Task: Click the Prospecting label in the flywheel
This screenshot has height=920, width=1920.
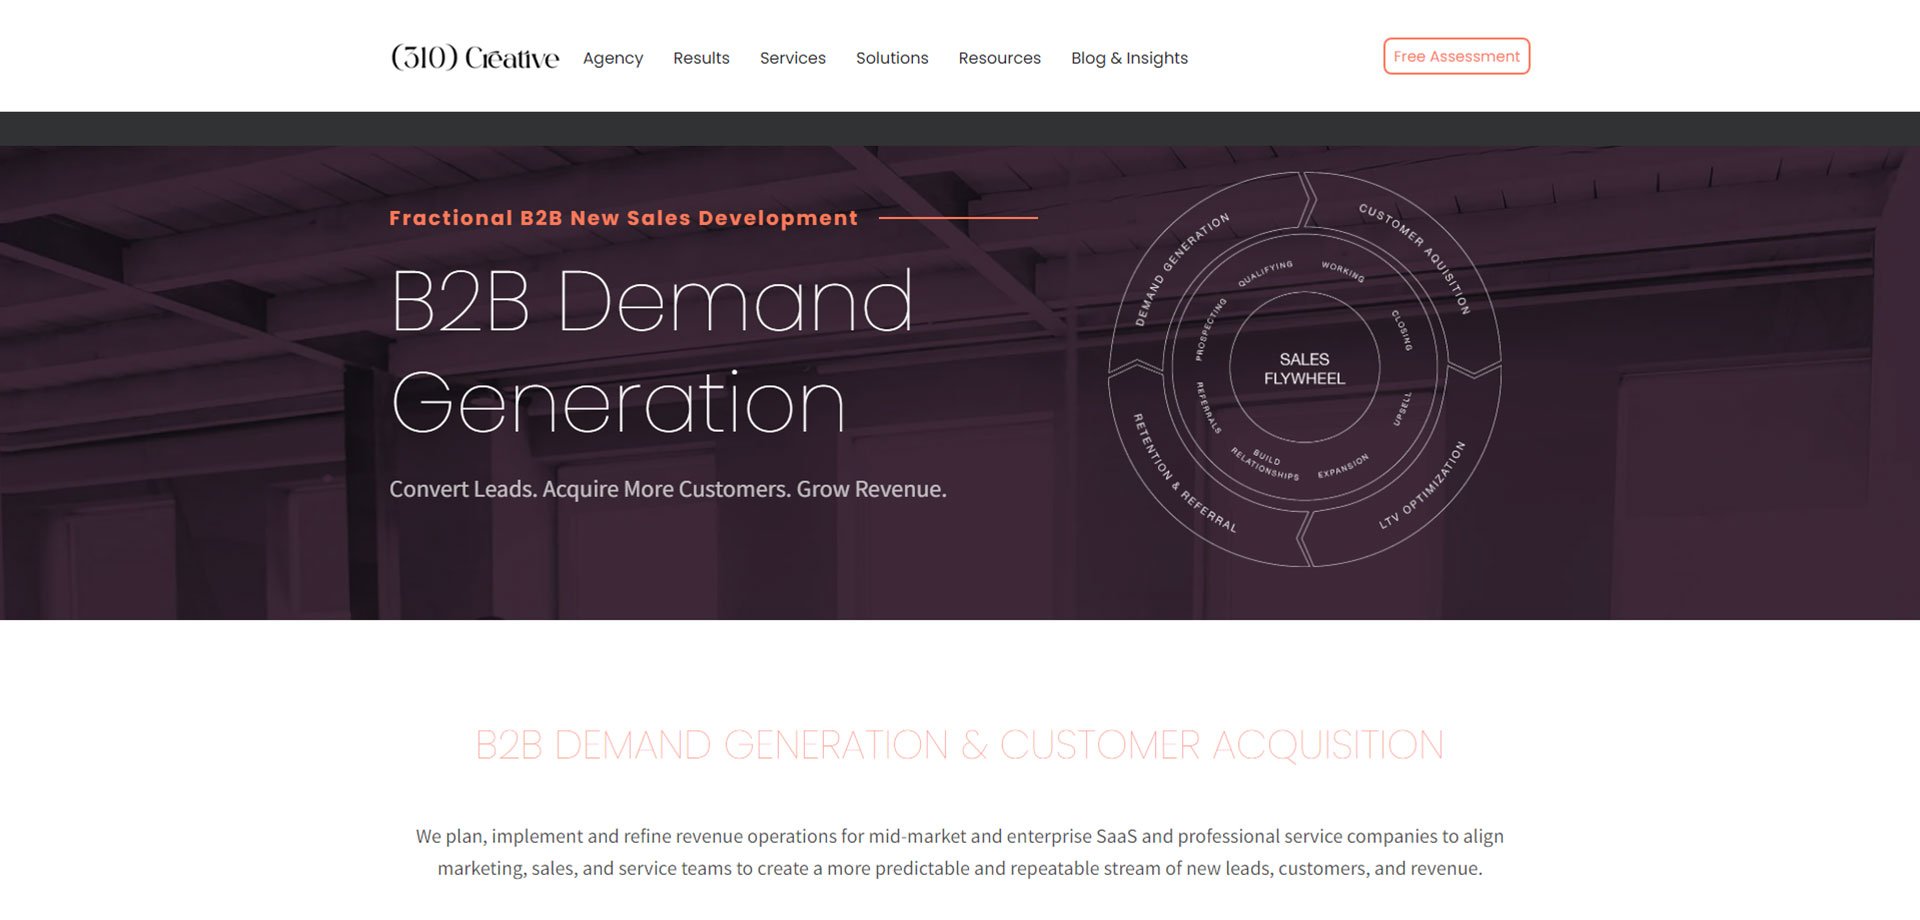Action: tap(1210, 328)
